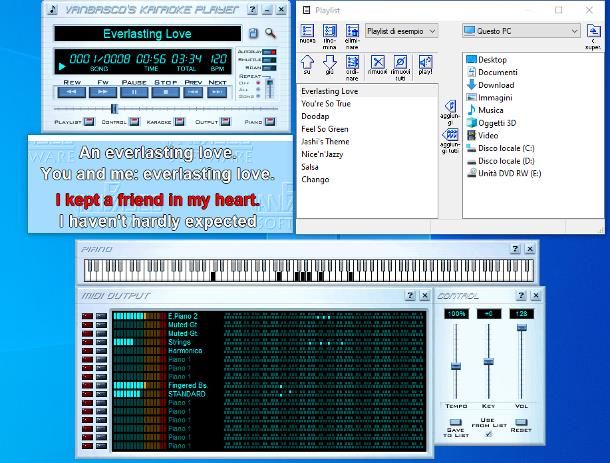Open help for the MIDI Output window
610x463 pixels.
point(410,296)
